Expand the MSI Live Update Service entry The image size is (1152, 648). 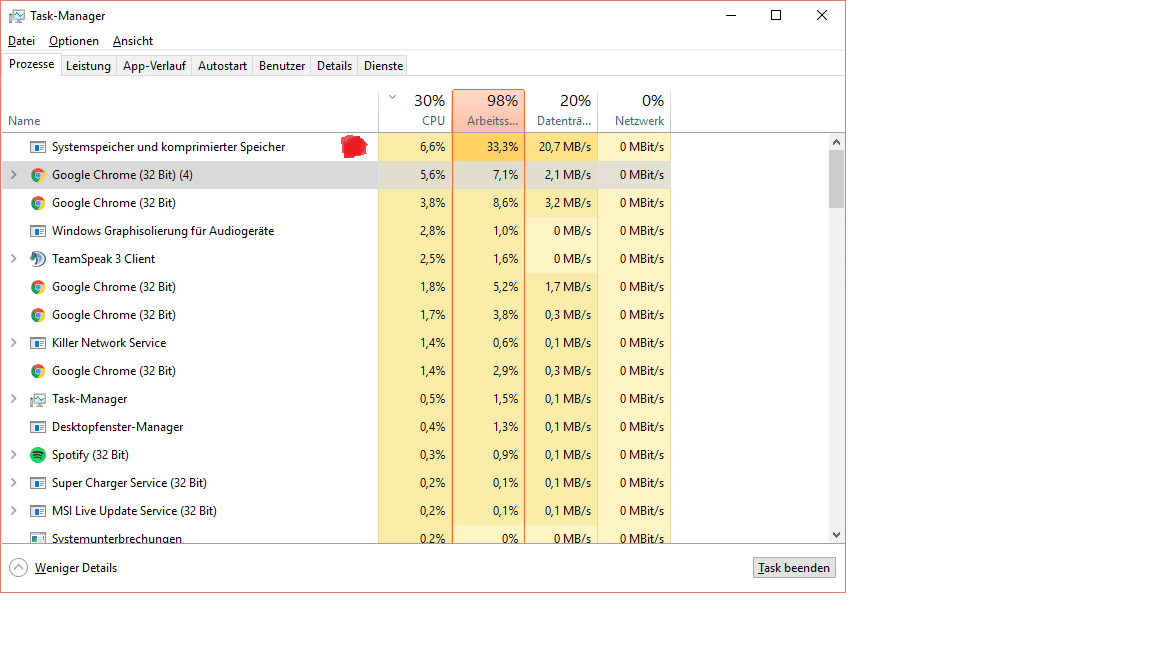tap(13, 511)
